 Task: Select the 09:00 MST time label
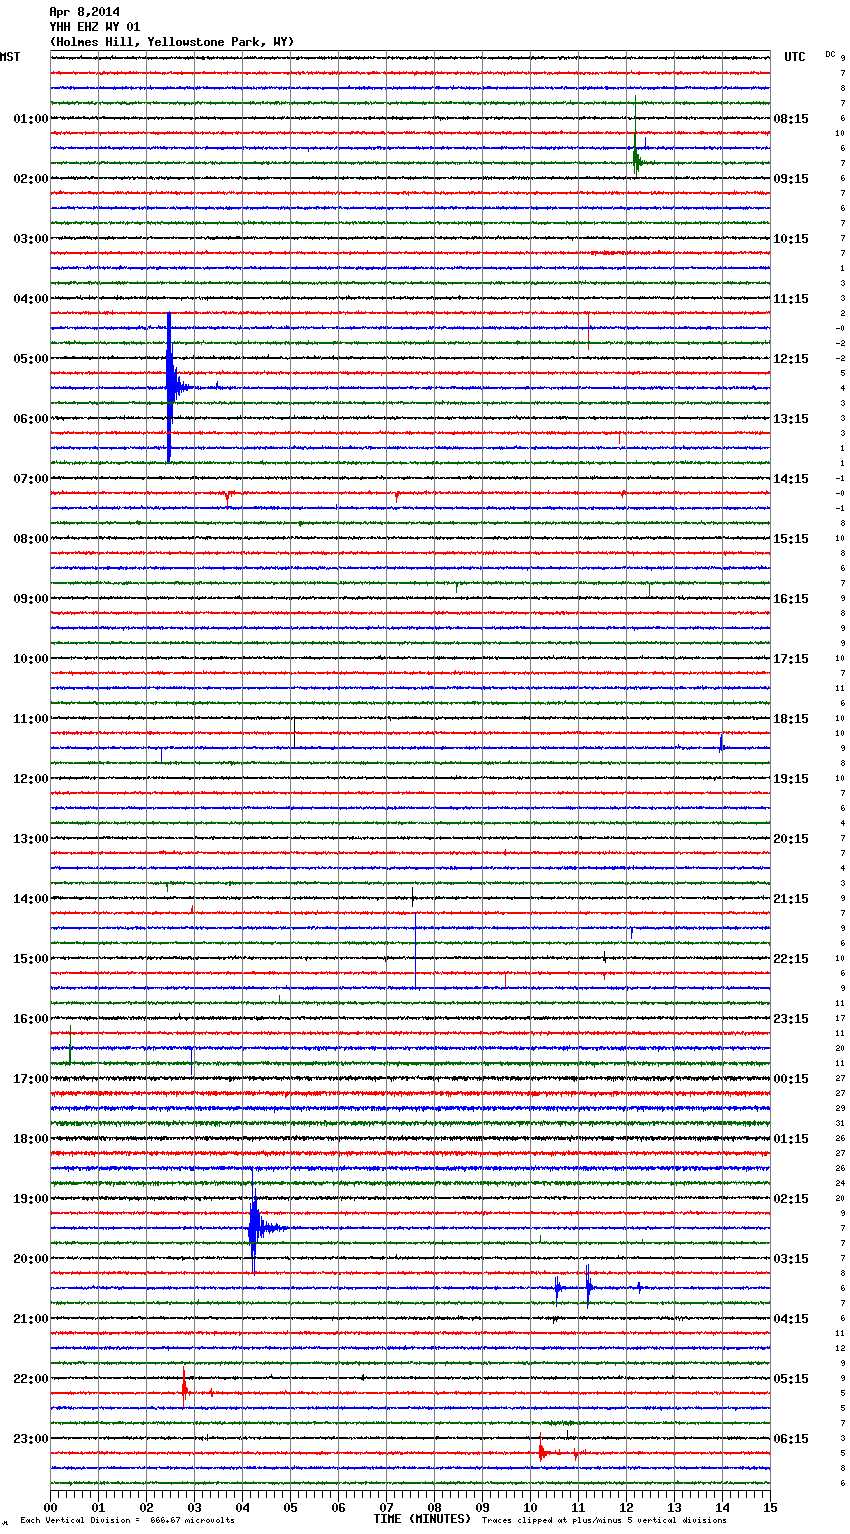pyautogui.click(x=31, y=599)
